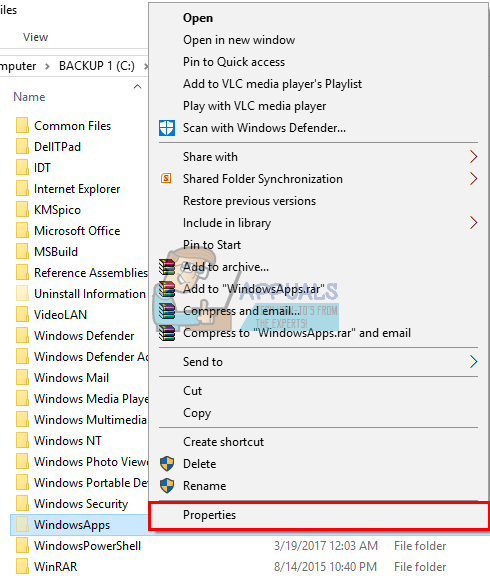
Task: Select Open in new window
Action: click(x=239, y=40)
